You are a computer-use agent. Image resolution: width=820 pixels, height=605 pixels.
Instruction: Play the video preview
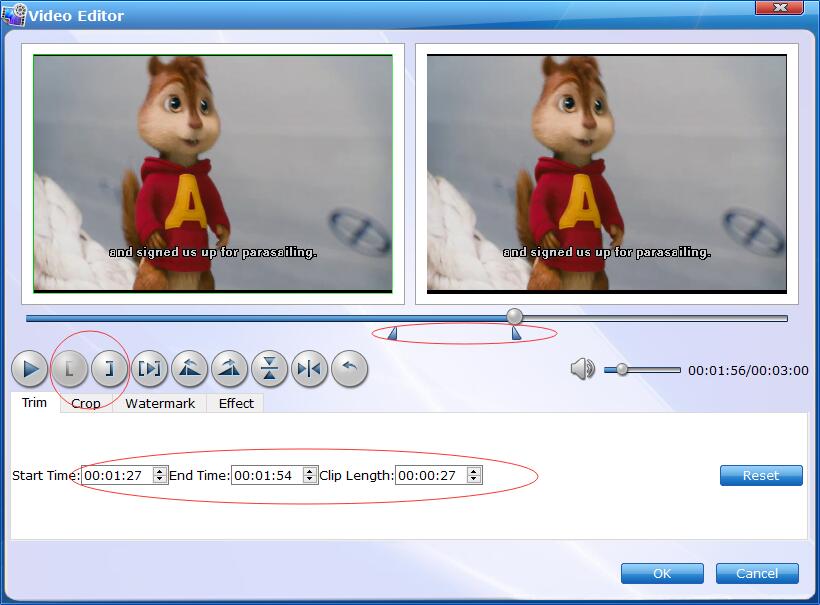pyautogui.click(x=29, y=369)
